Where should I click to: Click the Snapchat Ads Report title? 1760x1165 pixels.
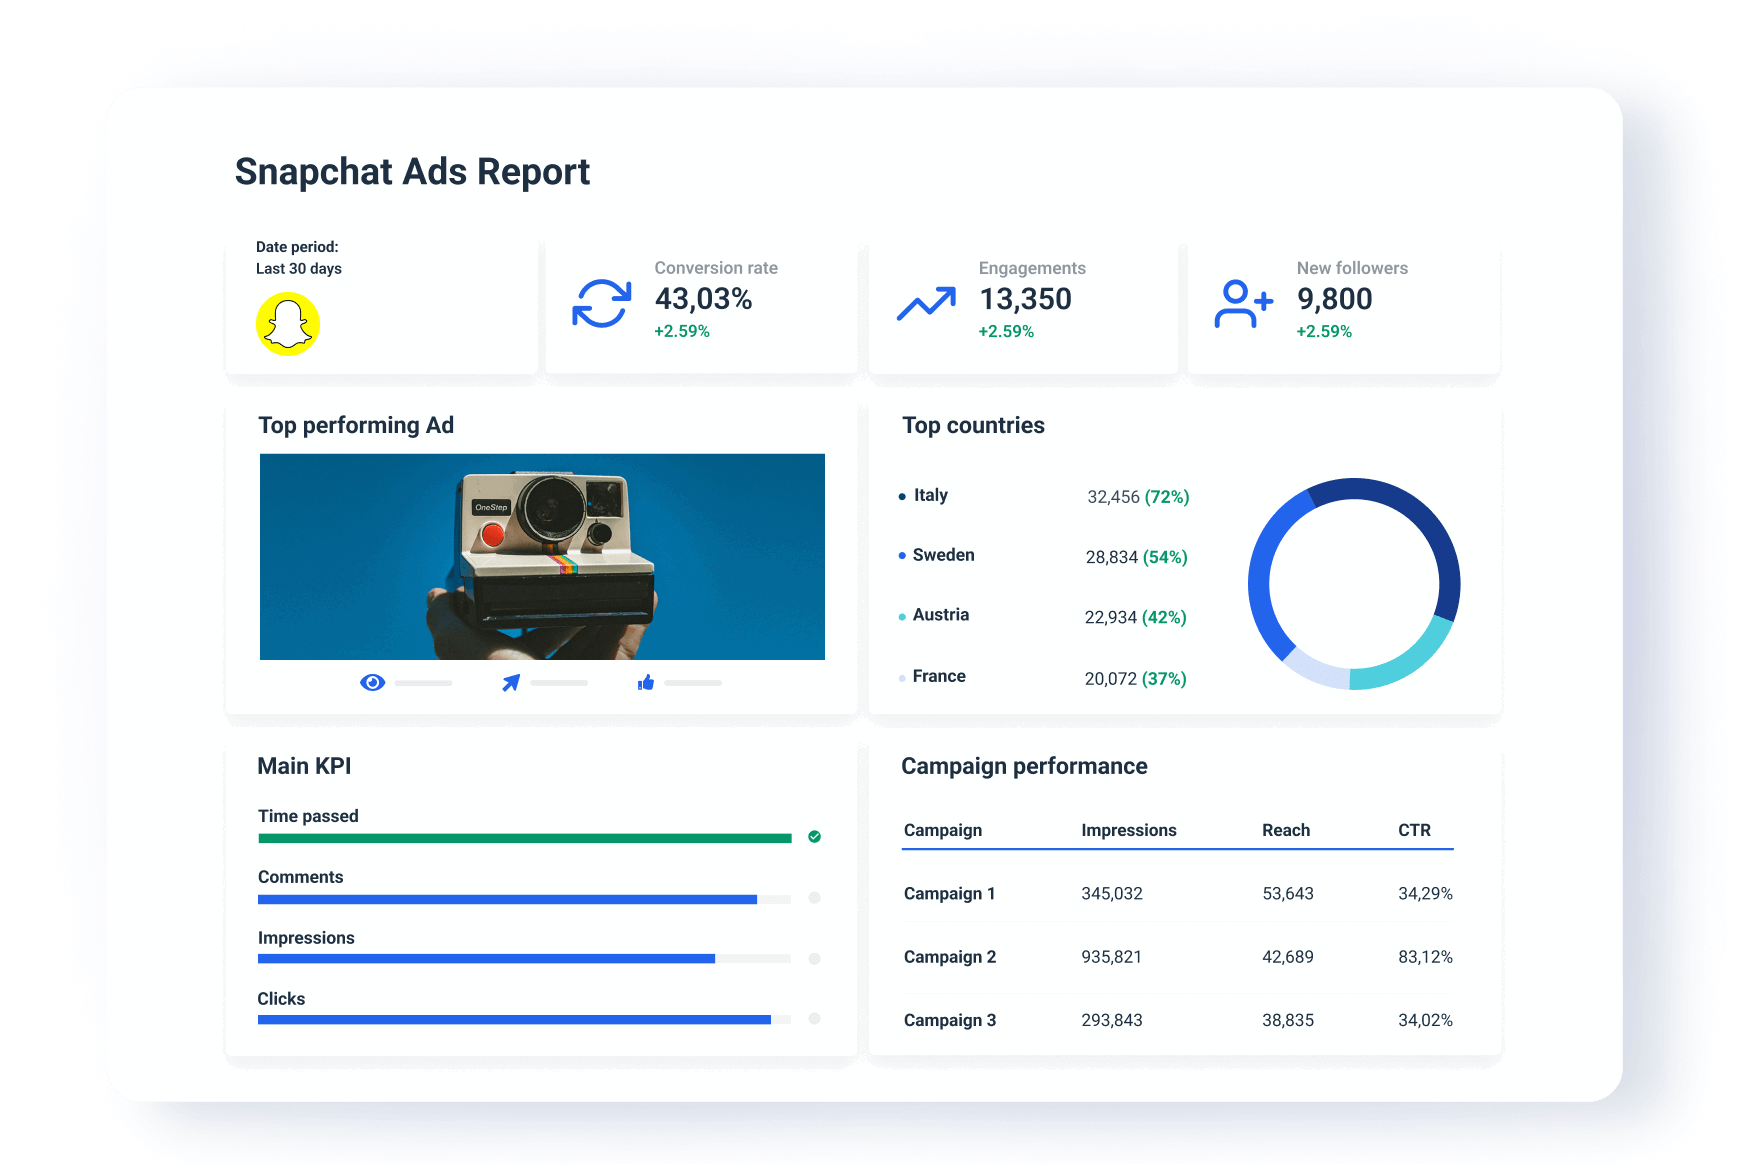pos(412,172)
